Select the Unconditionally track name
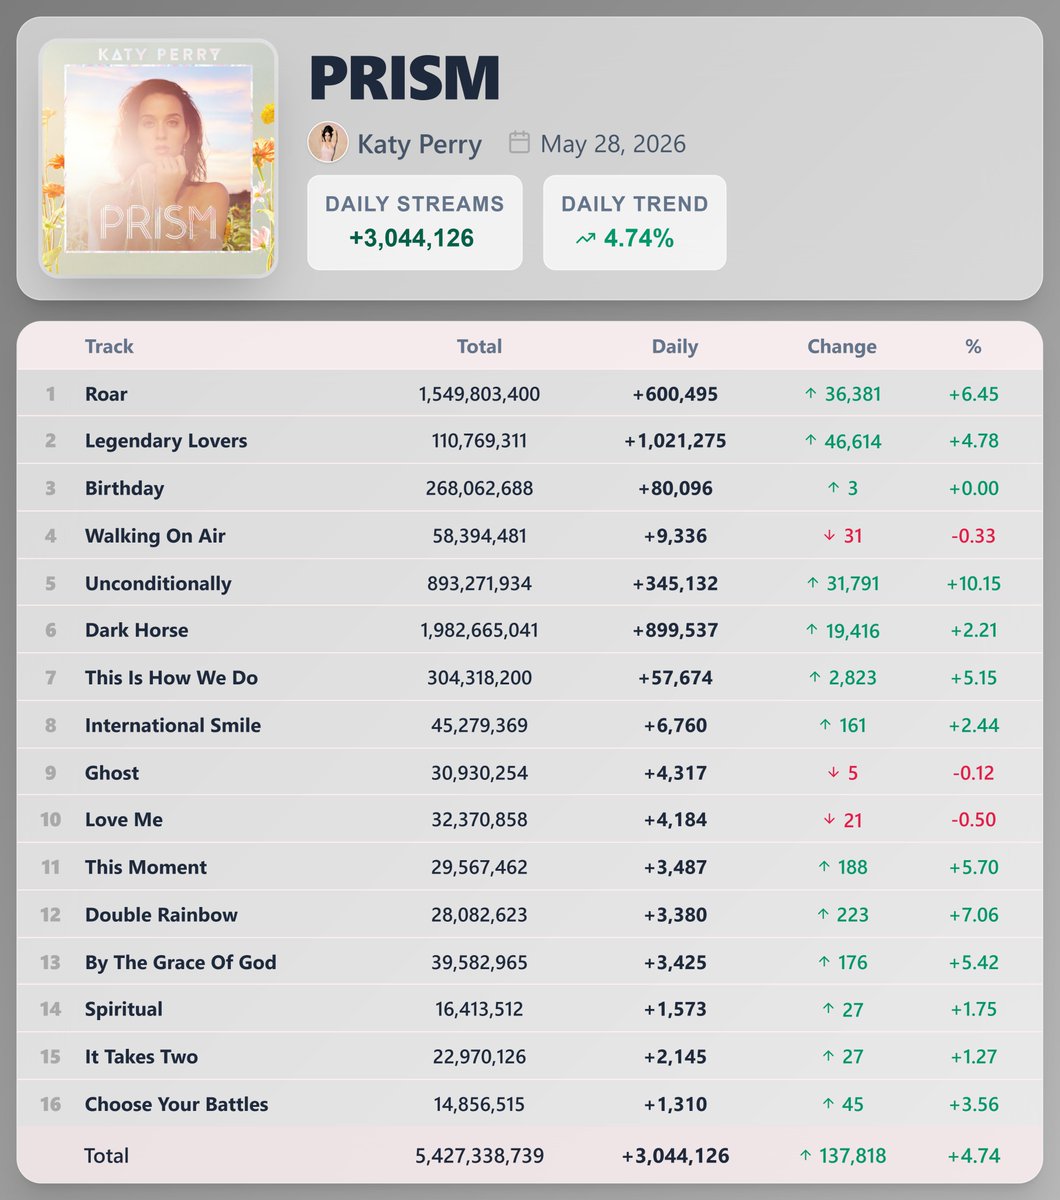This screenshot has width=1060, height=1200. click(158, 583)
